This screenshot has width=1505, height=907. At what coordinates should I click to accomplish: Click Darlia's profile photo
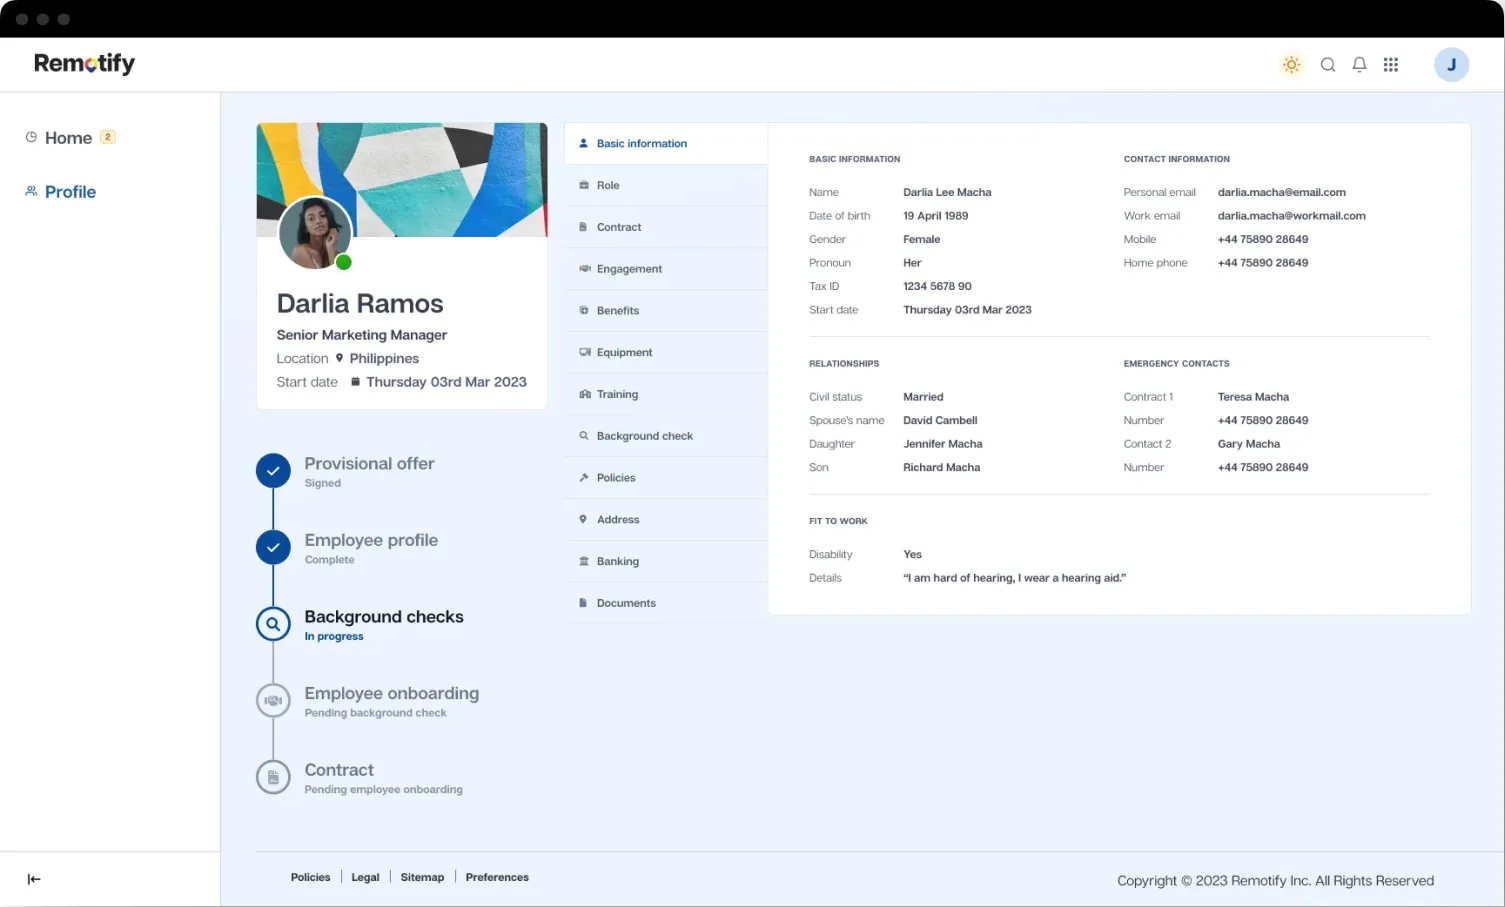[x=315, y=233]
